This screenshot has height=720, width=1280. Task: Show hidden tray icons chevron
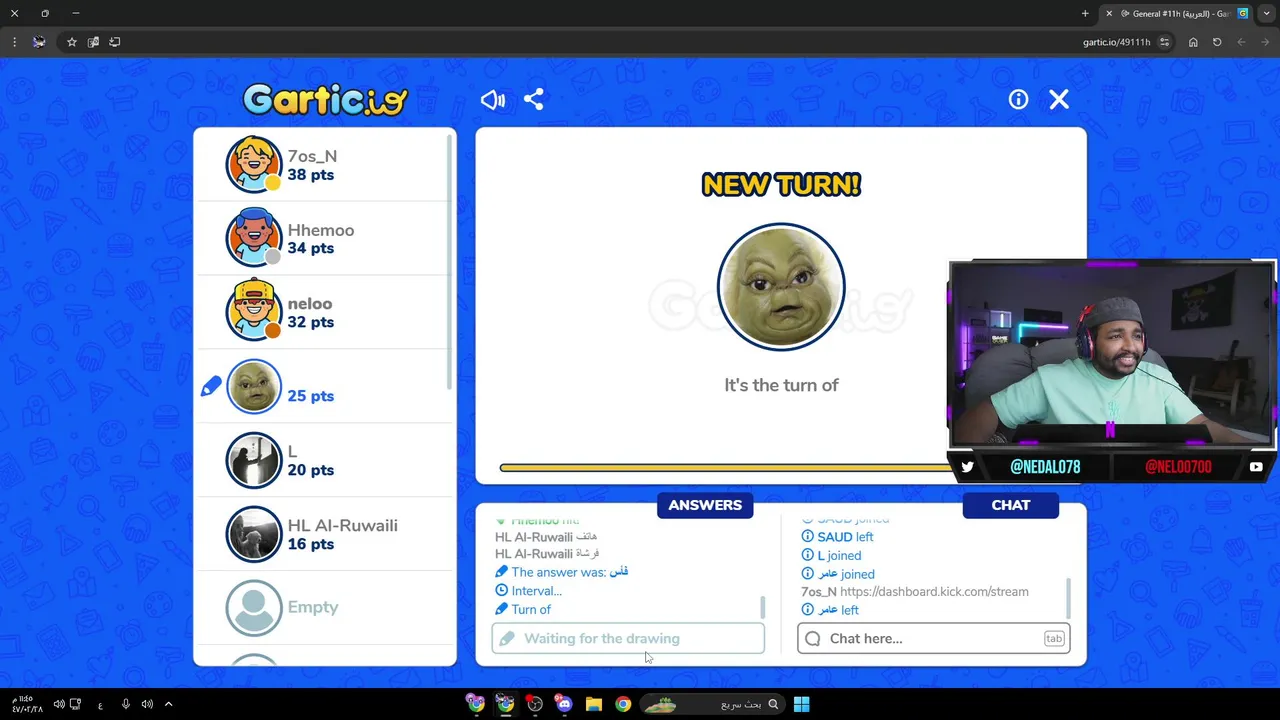tap(168, 704)
